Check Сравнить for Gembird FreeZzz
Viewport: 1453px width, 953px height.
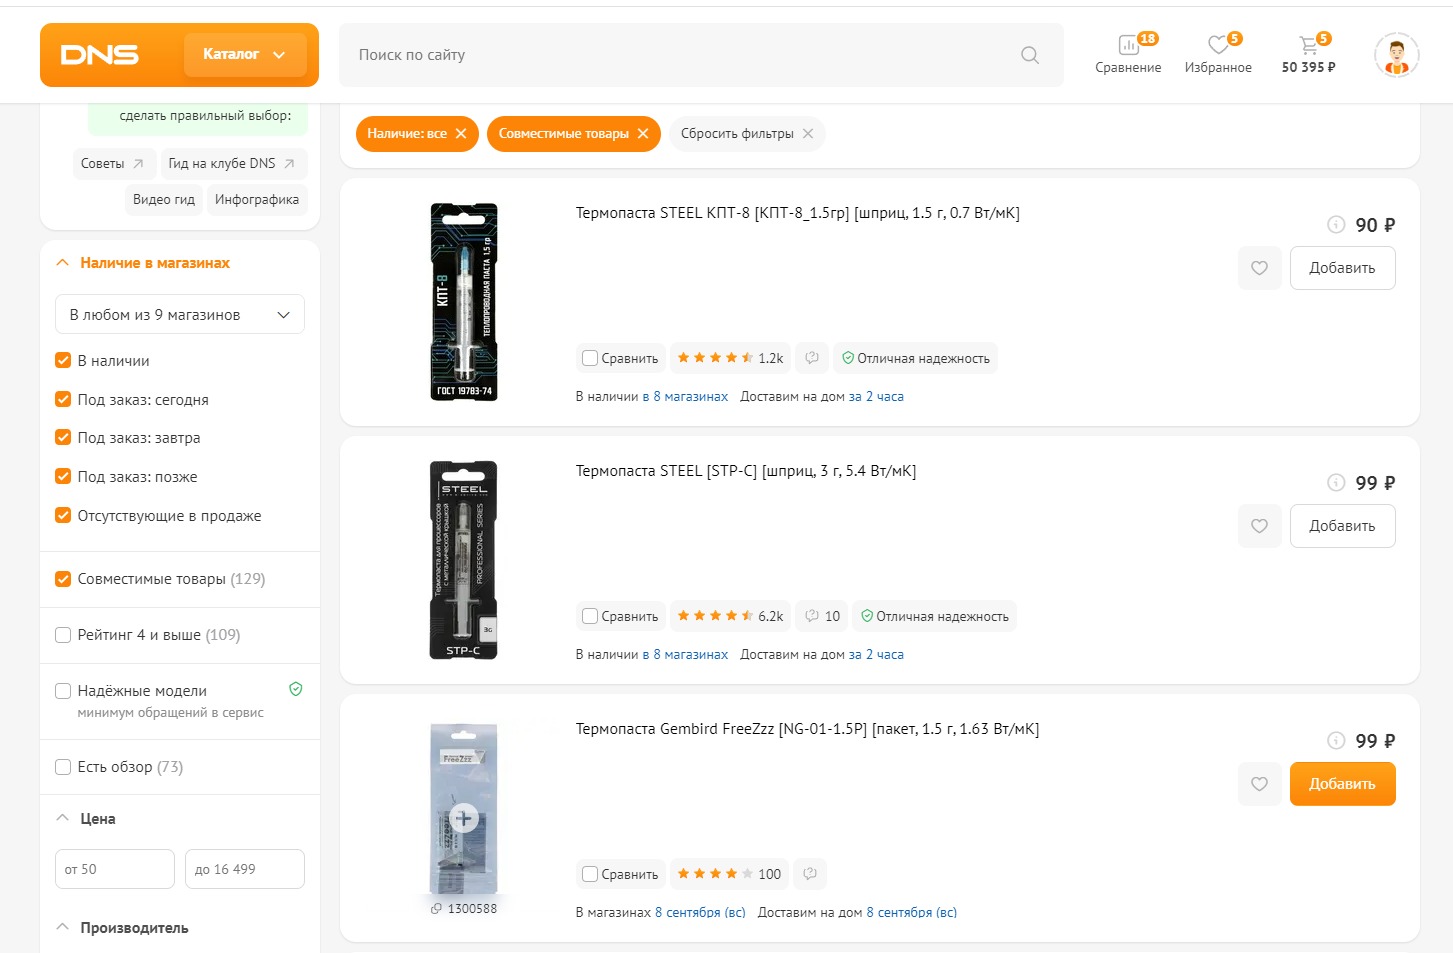point(590,874)
